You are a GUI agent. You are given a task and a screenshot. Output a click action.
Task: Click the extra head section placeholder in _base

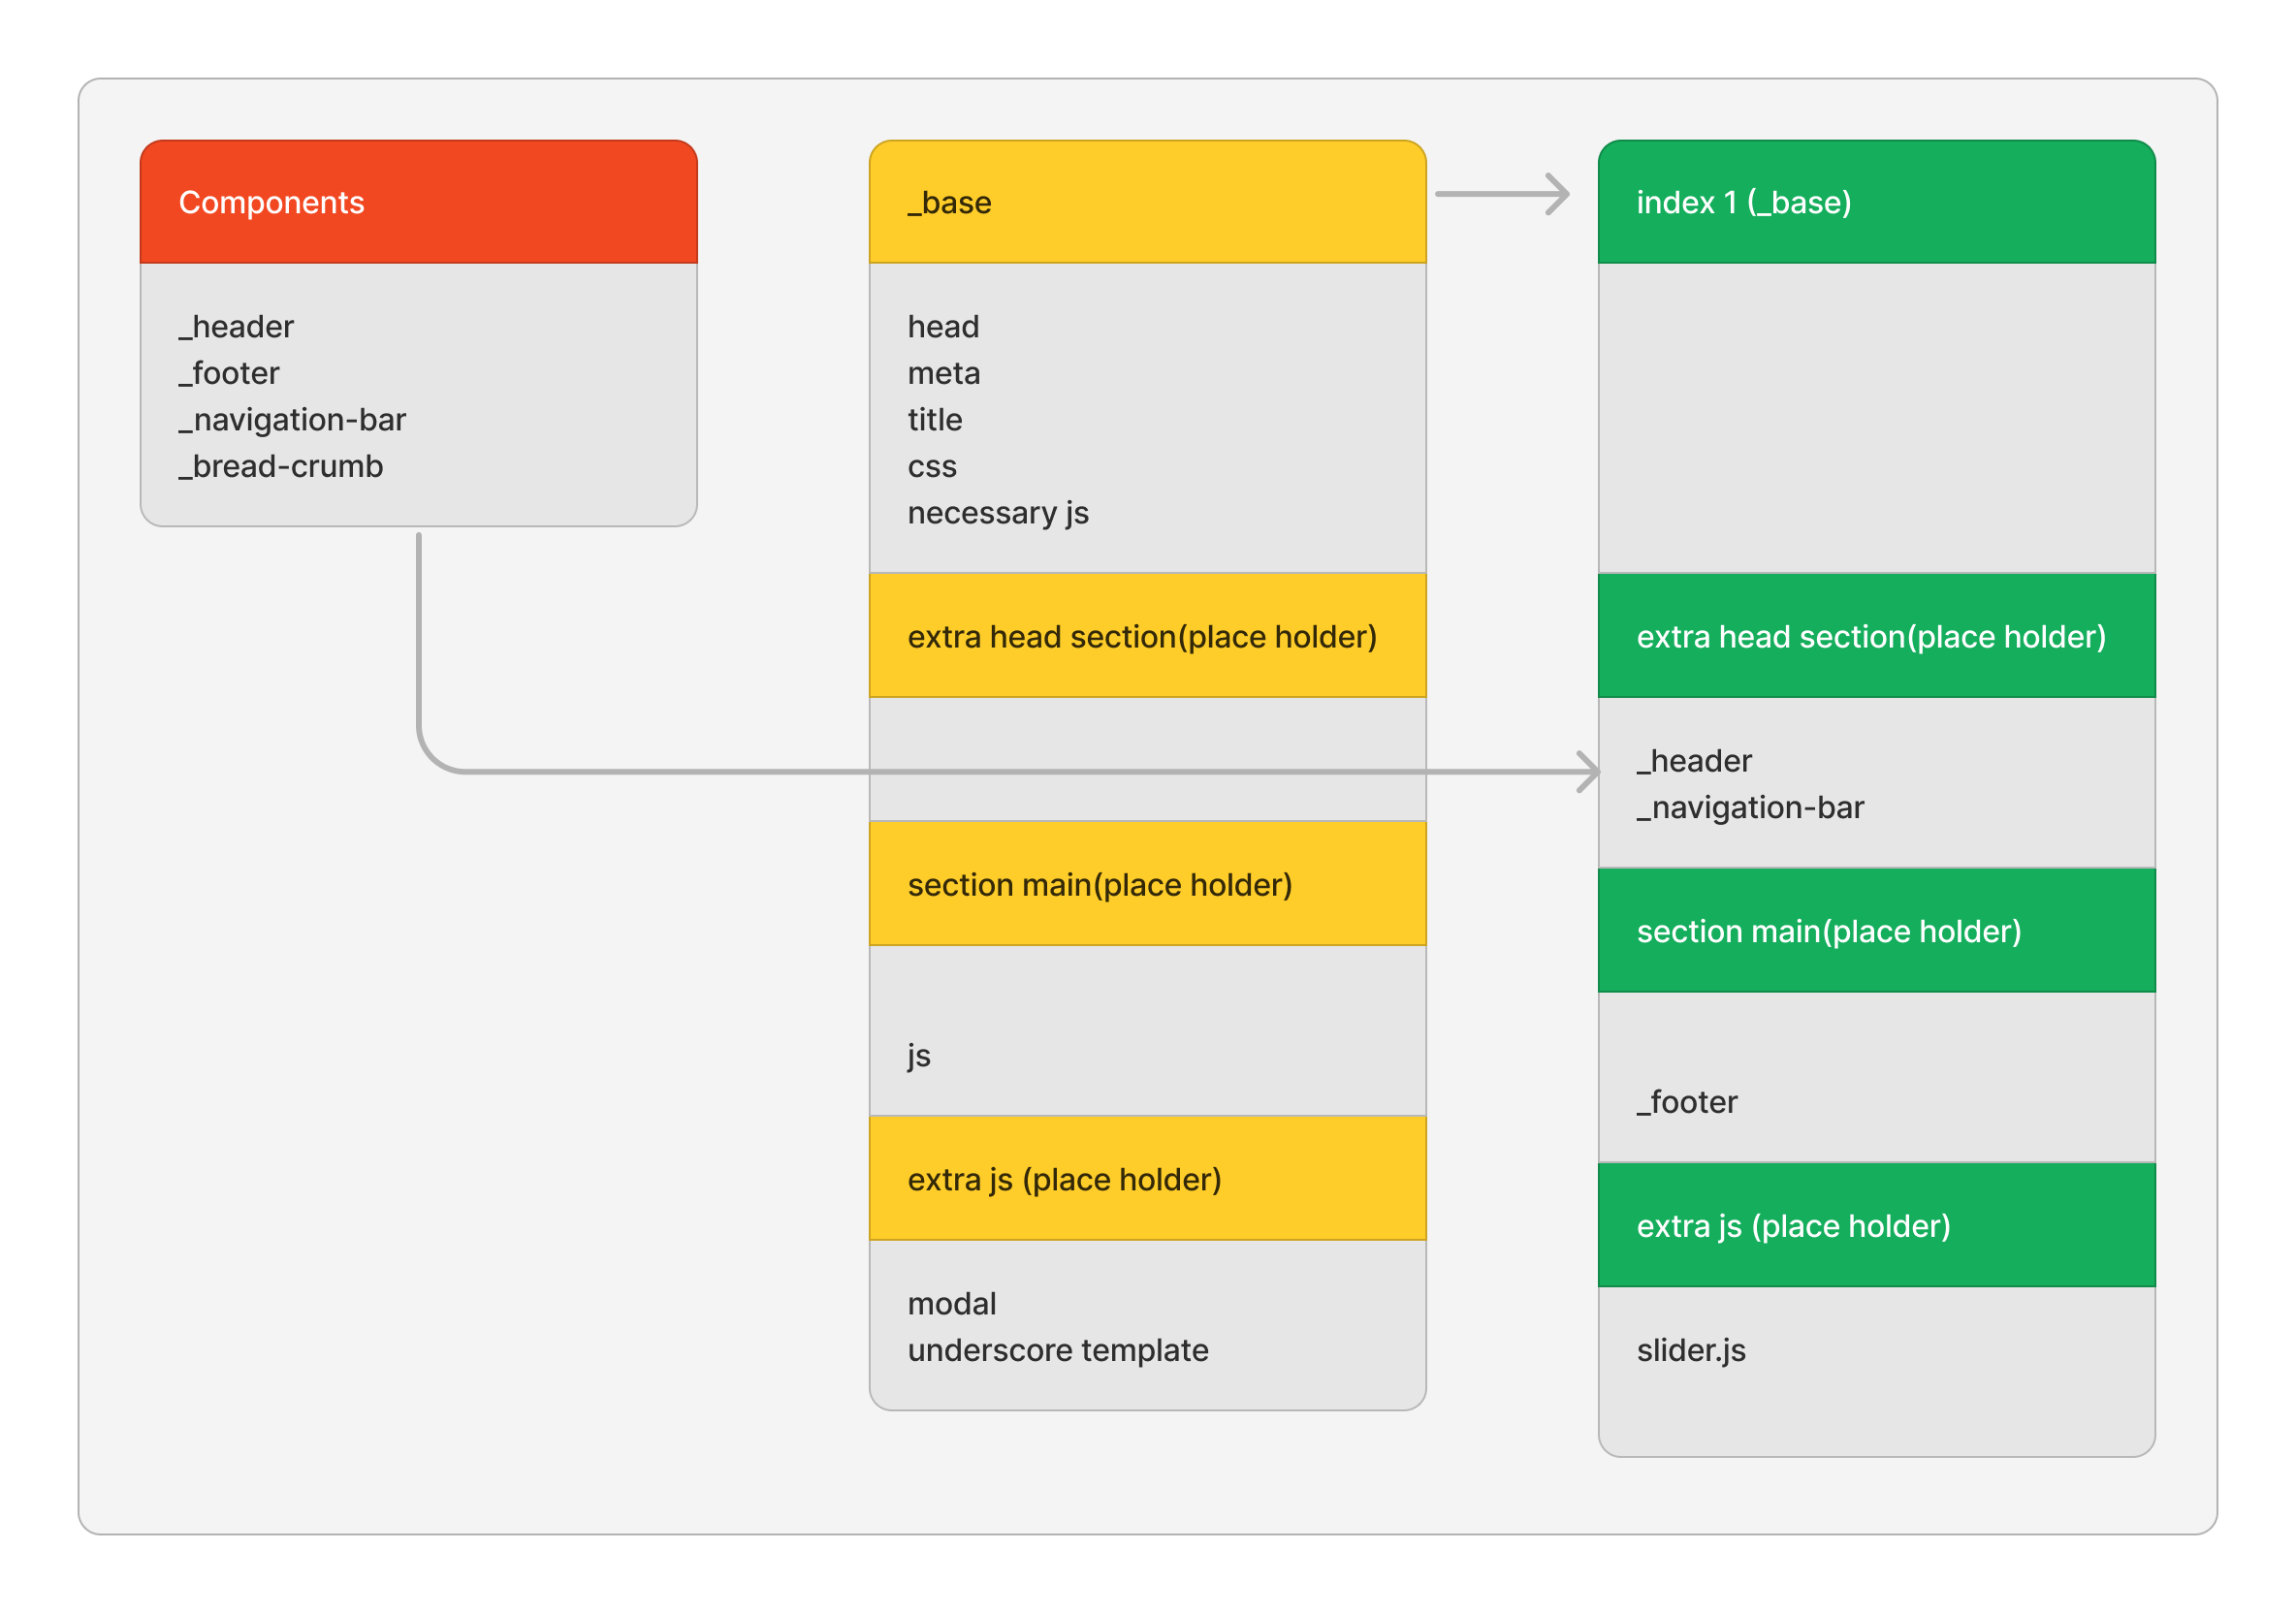[1143, 635]
